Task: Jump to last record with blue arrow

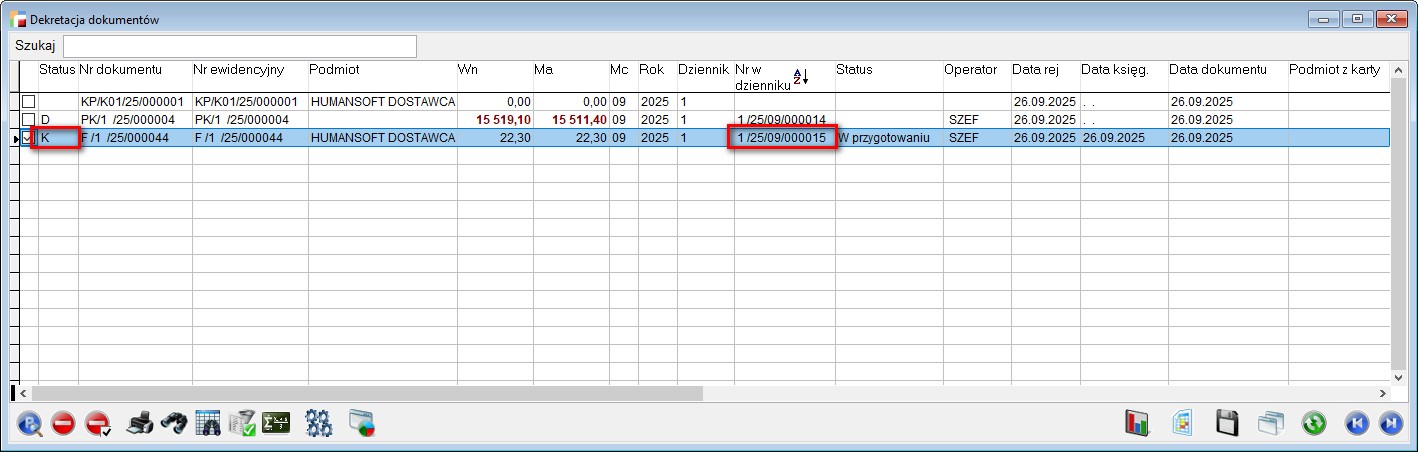Action: (1390, 423)
